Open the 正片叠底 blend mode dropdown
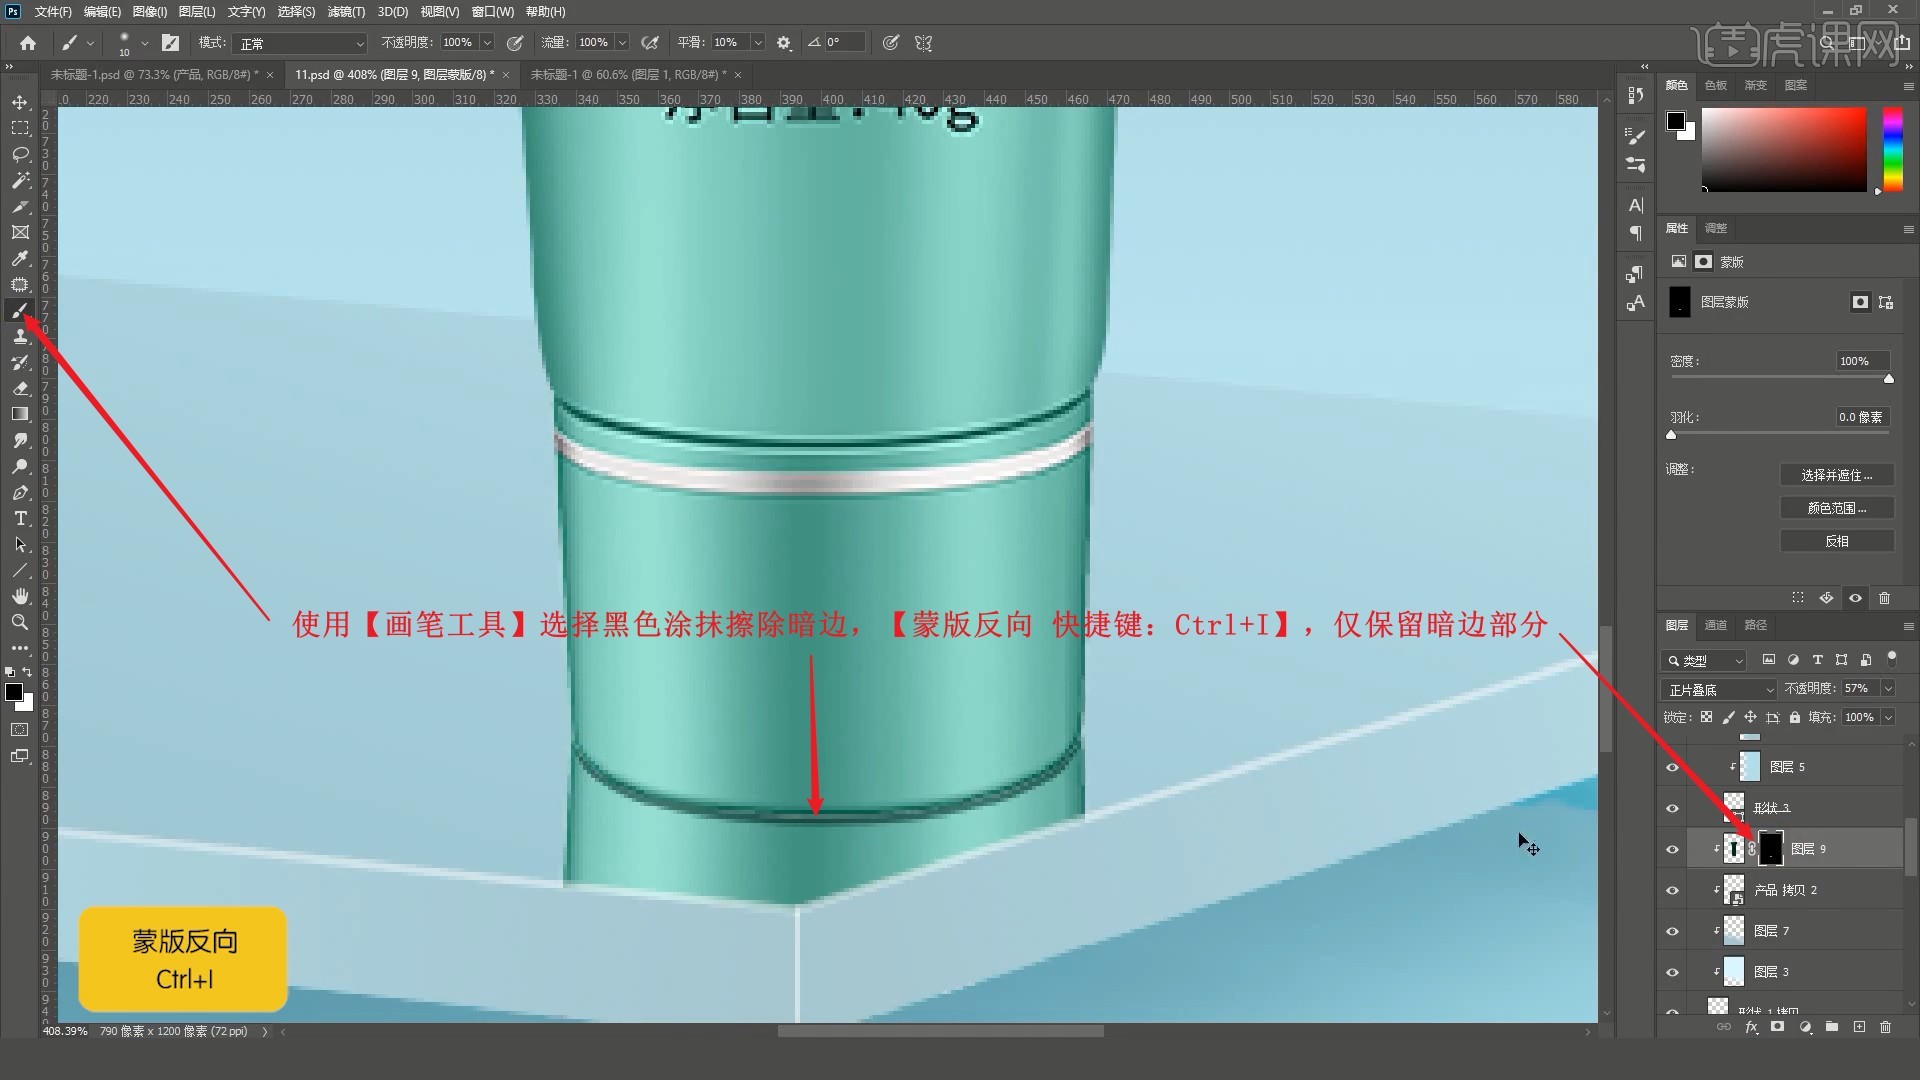1920x1080 pixels. (1718, 690)
